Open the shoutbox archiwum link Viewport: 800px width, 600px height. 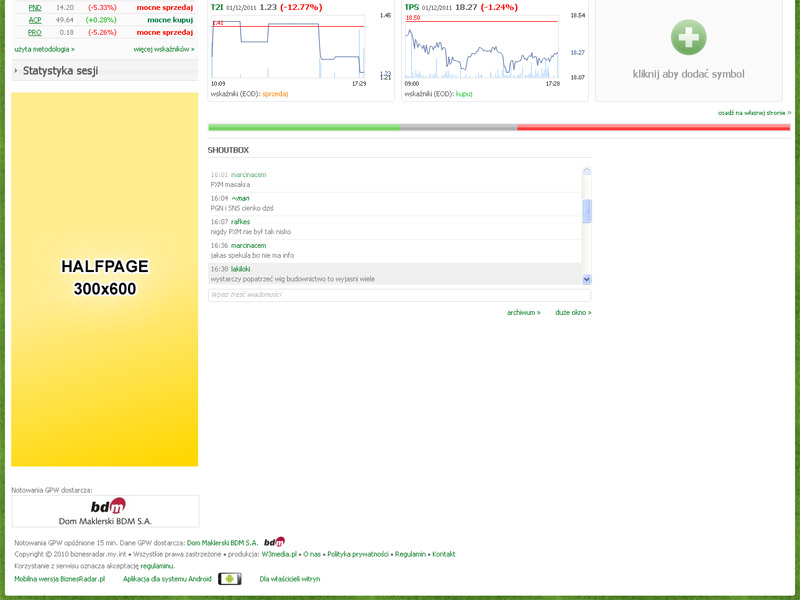point(523,312)
